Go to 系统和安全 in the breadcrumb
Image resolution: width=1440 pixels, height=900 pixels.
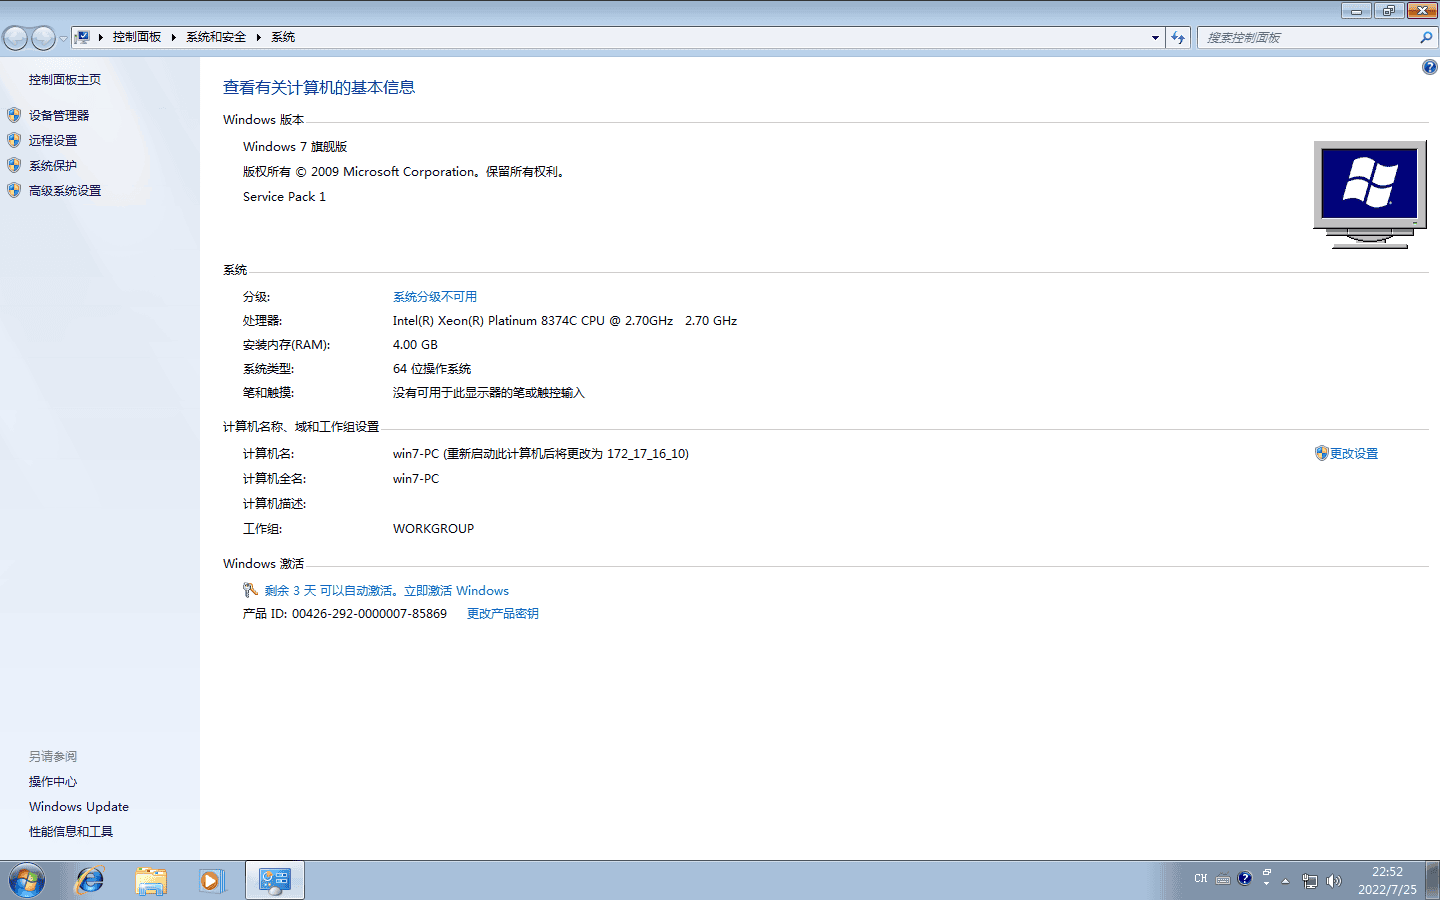tap(216, 37)
